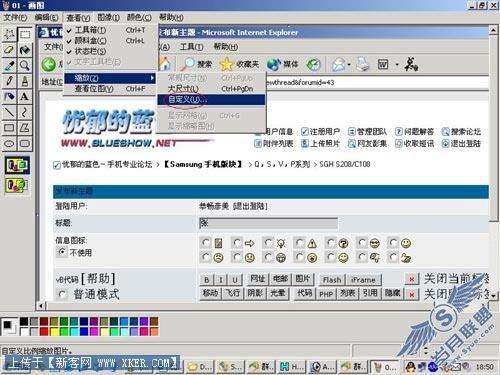Select the Ellipse shape tool

(x=9, y=144)
